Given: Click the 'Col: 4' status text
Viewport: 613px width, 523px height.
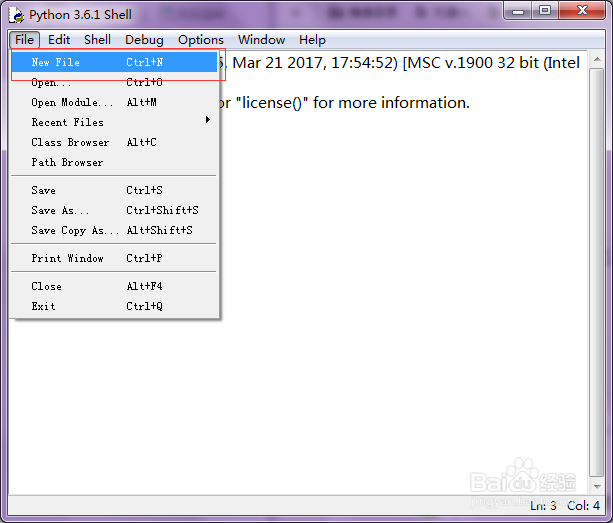Looking at the screenshot, I should [583, 506].
